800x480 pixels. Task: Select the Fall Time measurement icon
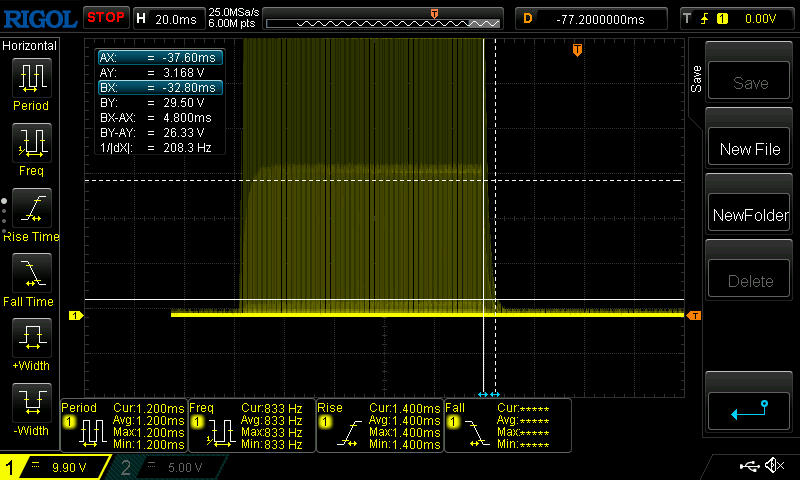(x=32, y=273)
